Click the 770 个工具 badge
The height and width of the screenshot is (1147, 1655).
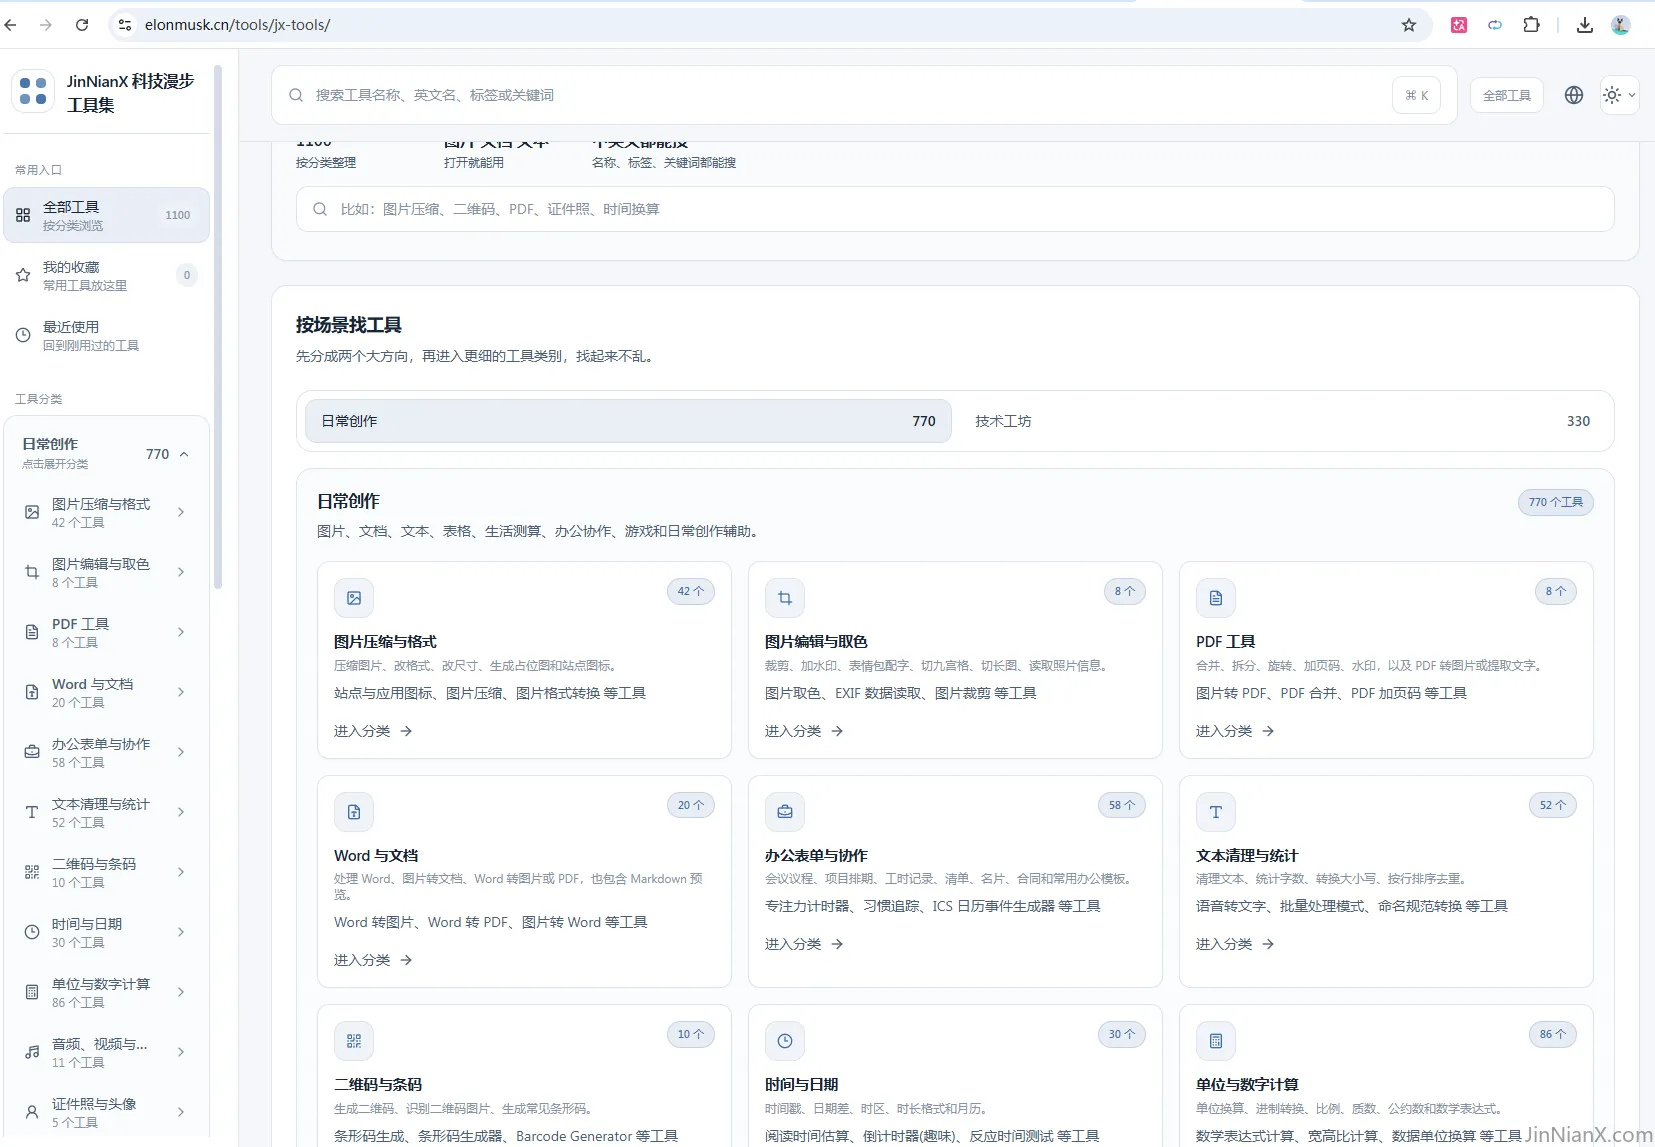1556,502
